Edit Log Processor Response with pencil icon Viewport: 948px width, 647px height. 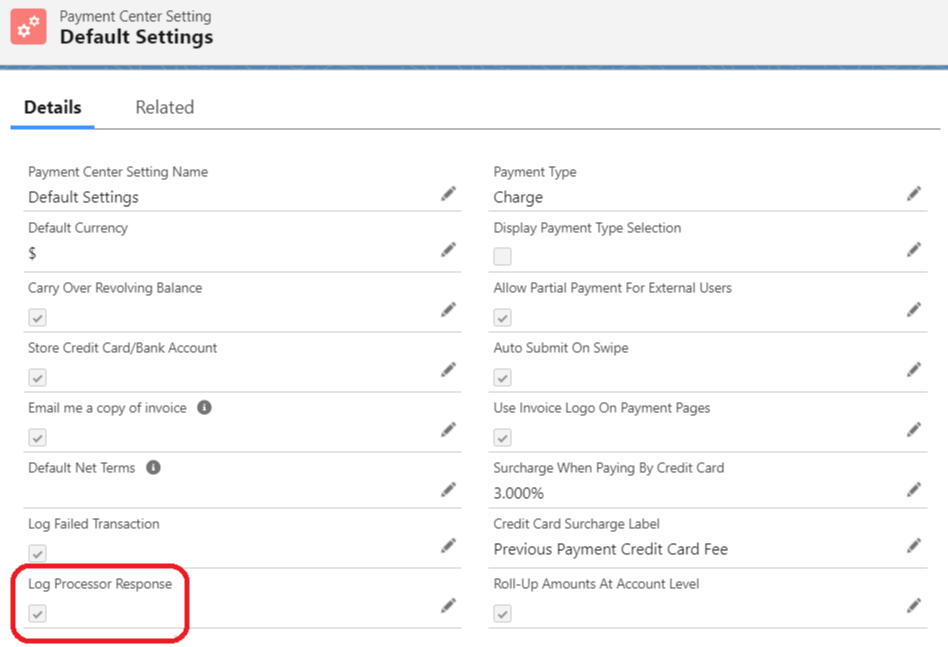(x=448, y=606)
